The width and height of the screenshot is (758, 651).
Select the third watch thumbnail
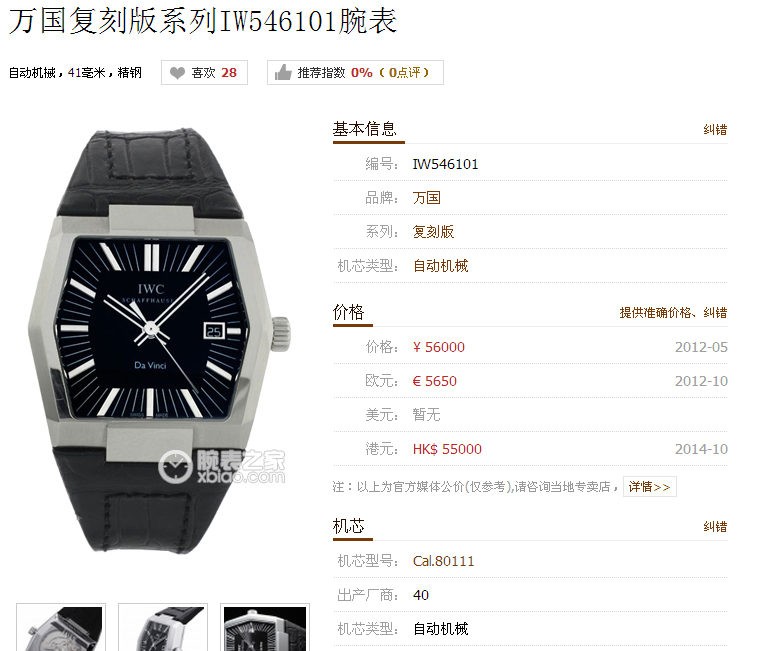pos(265,627)
